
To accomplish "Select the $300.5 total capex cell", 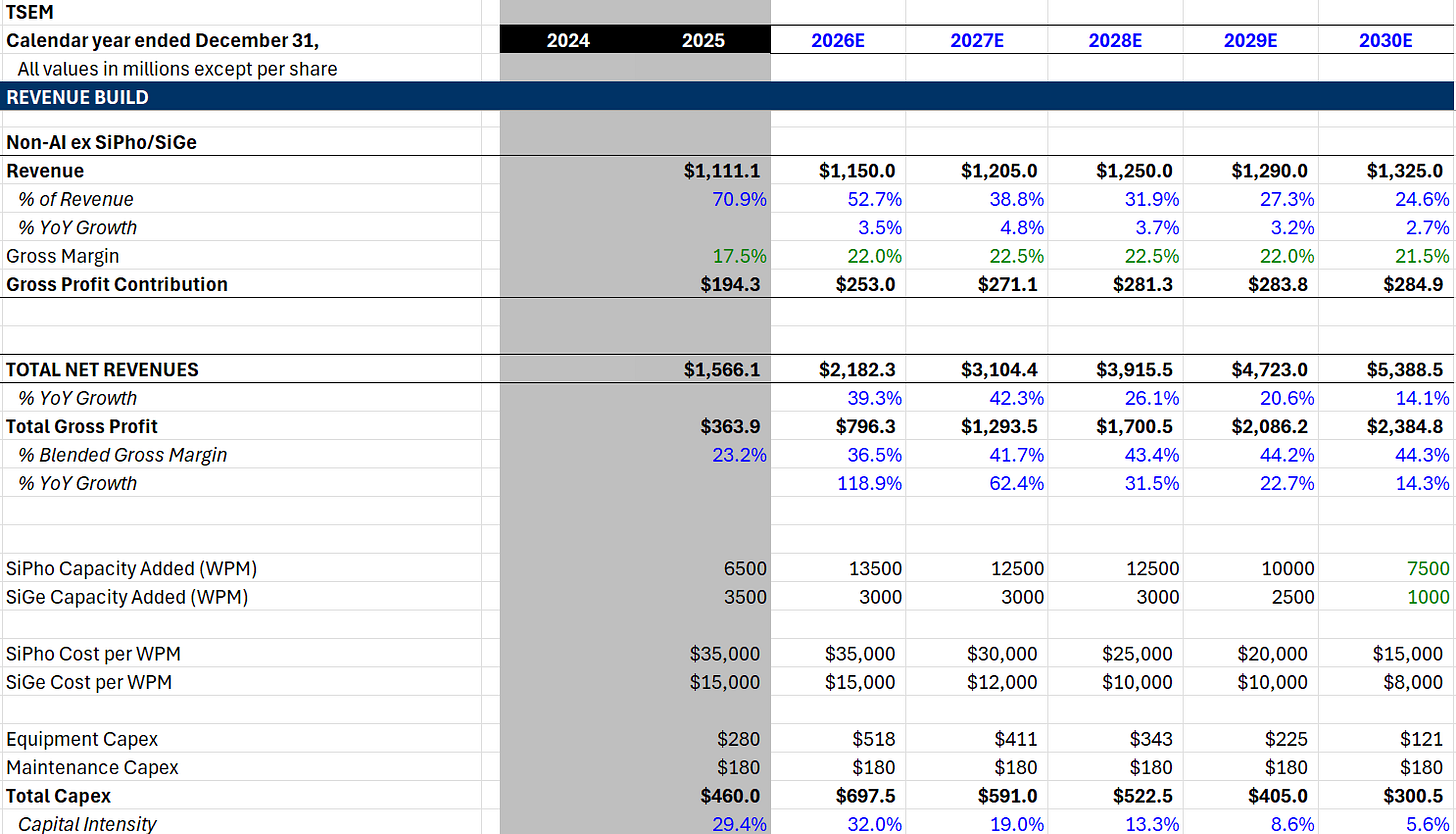I will point(1414,796).
